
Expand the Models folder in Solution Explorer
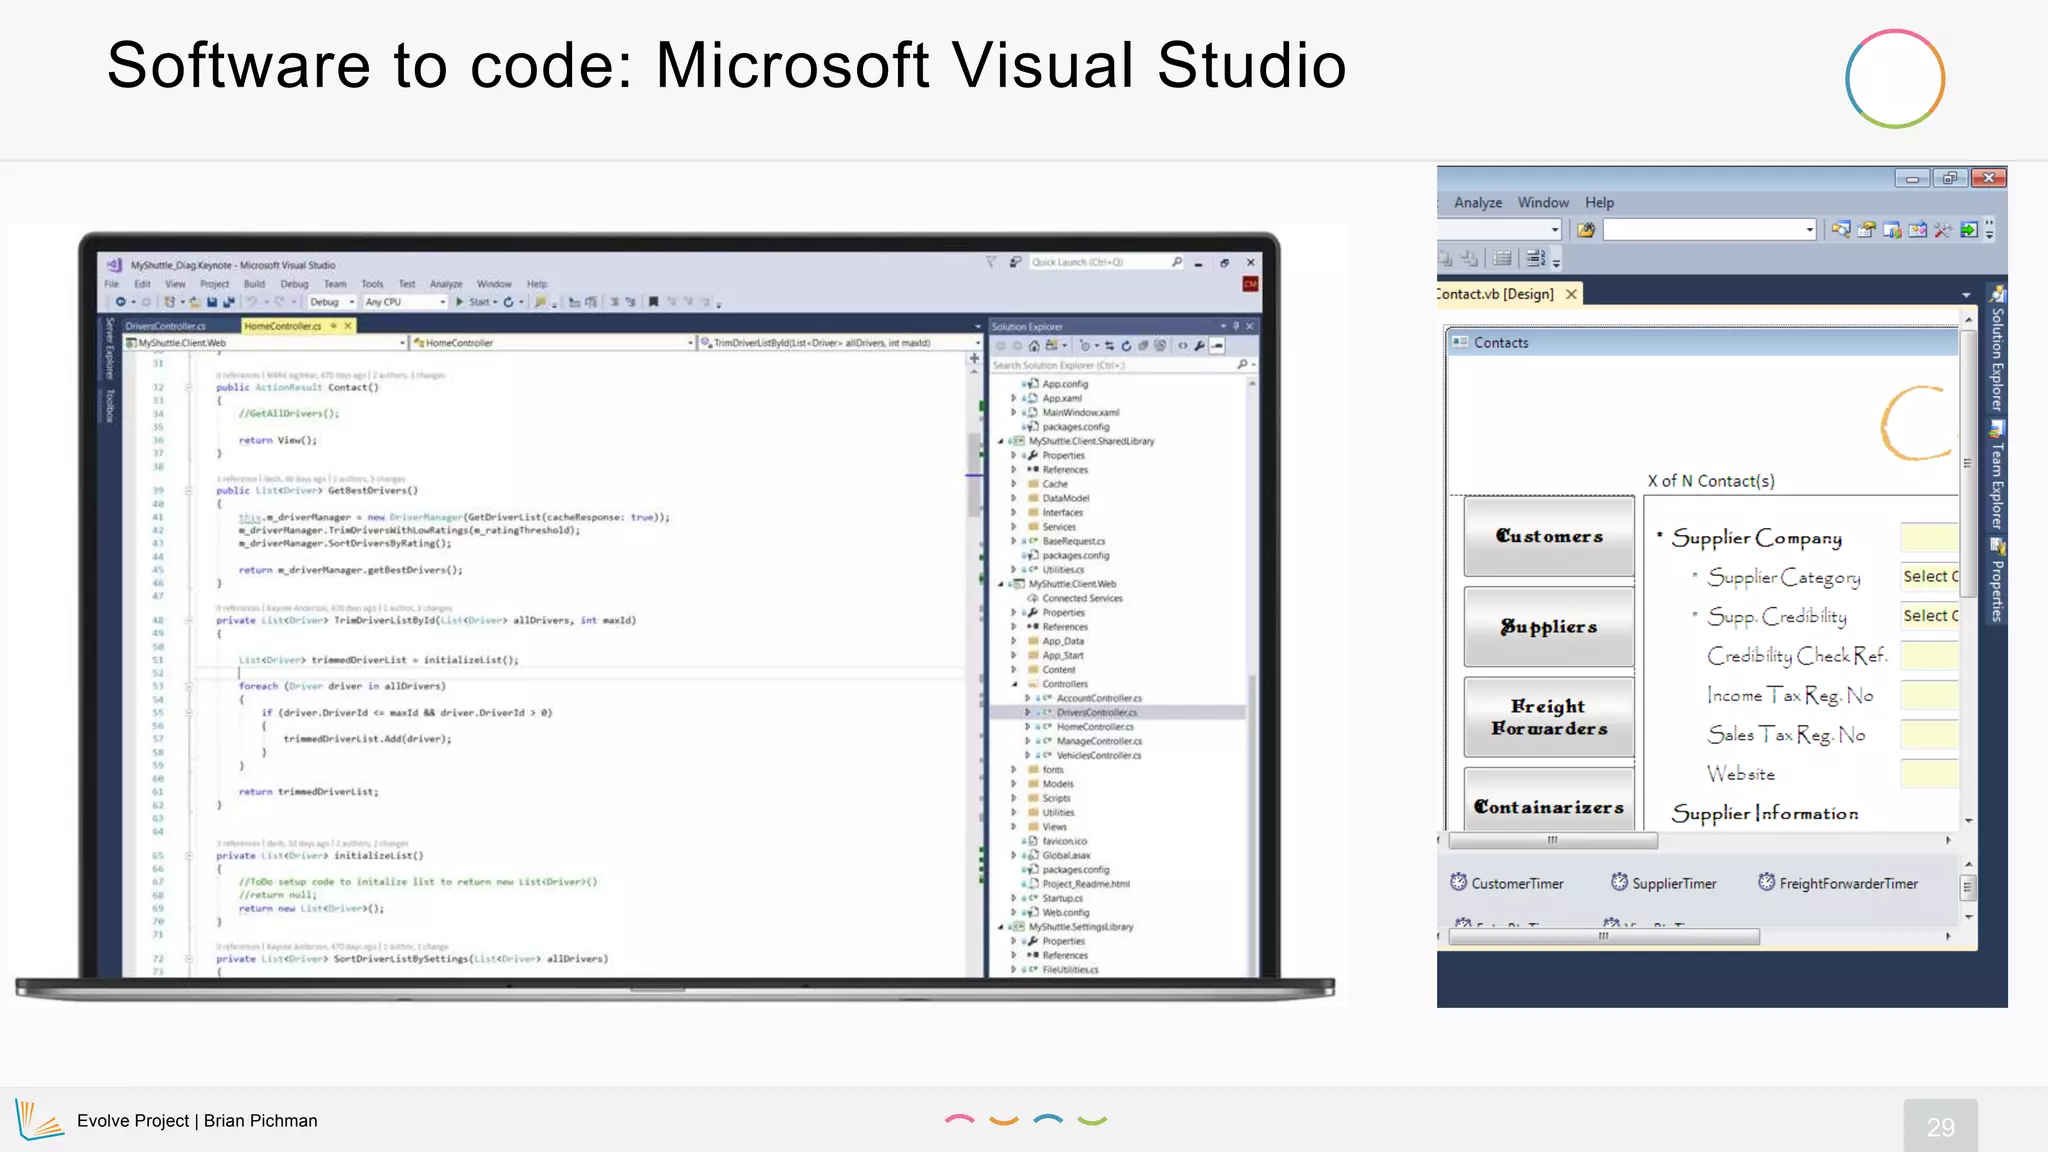[1013, 784]
